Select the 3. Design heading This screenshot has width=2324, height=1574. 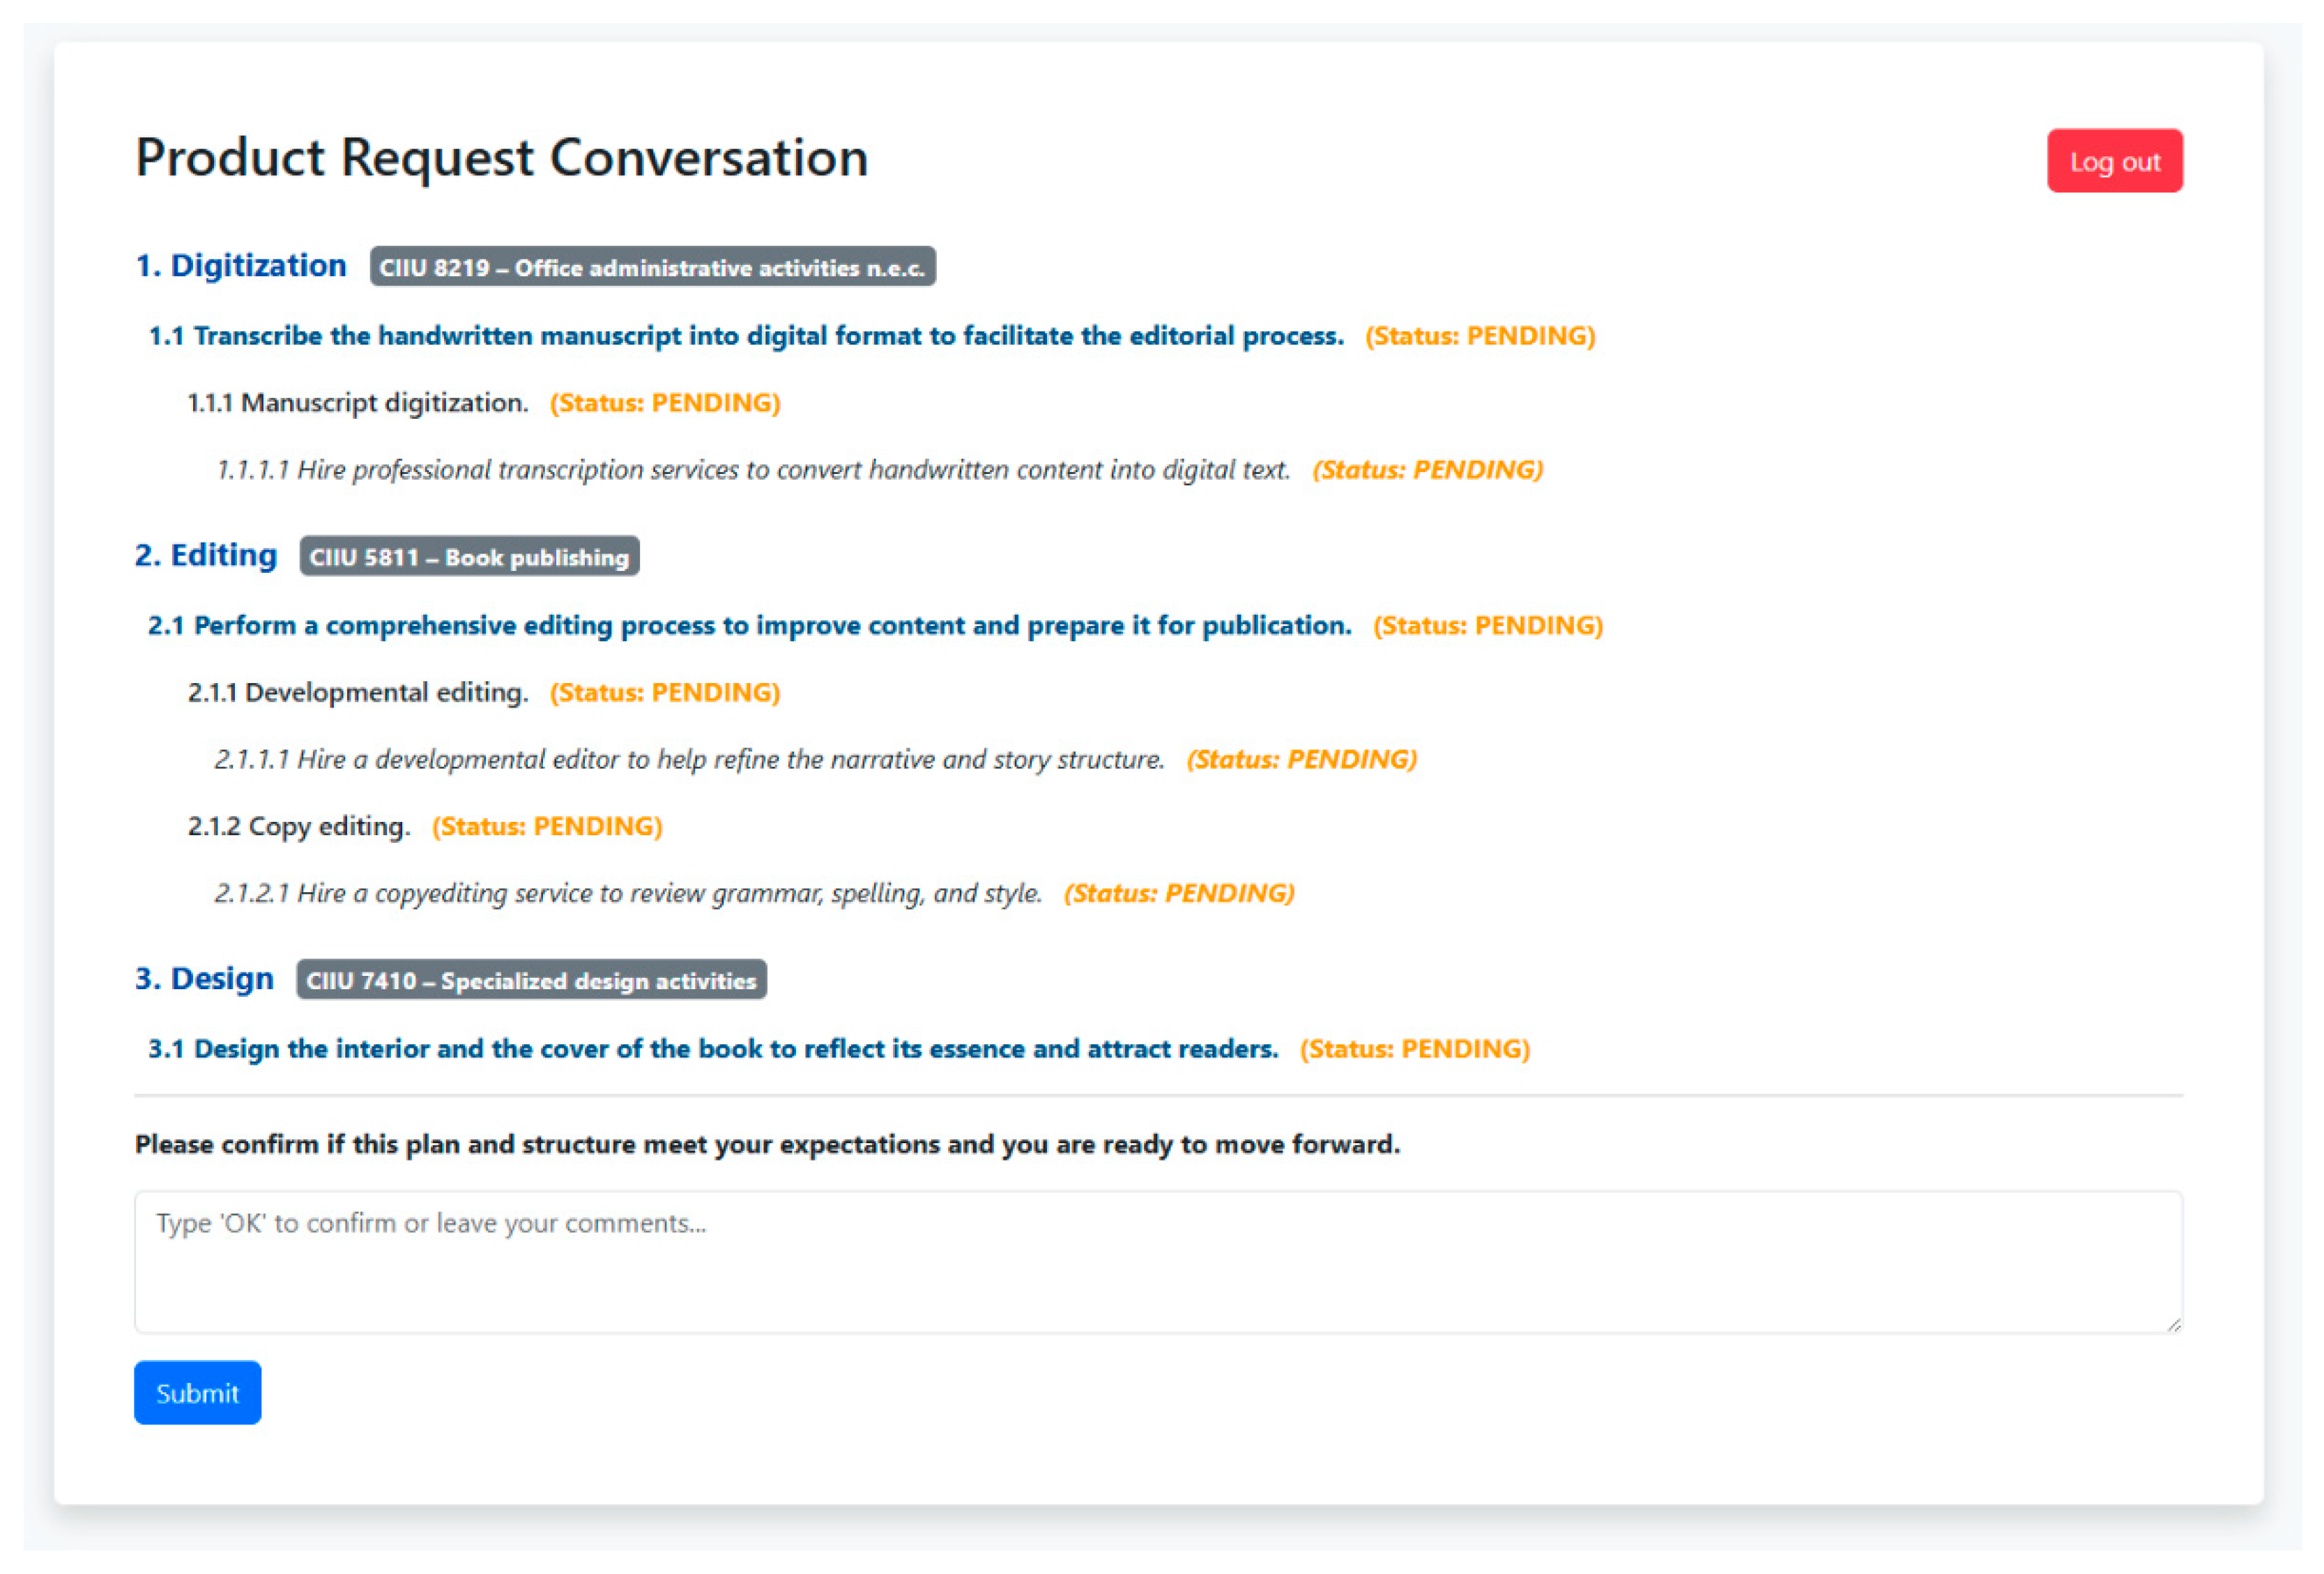204,978
